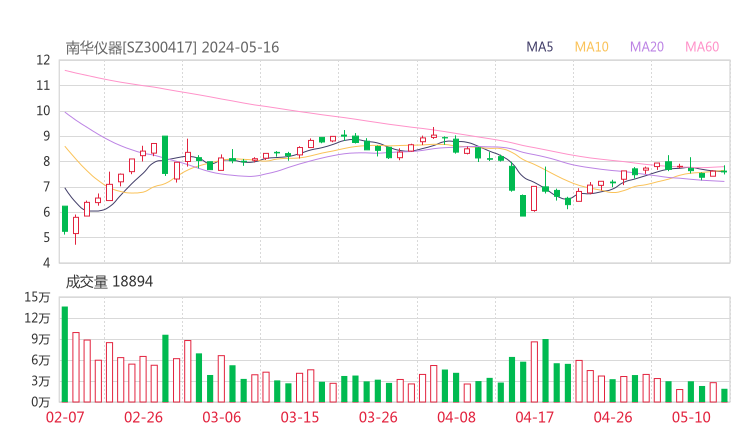Click the 03-26 date label

coord(378,417)
